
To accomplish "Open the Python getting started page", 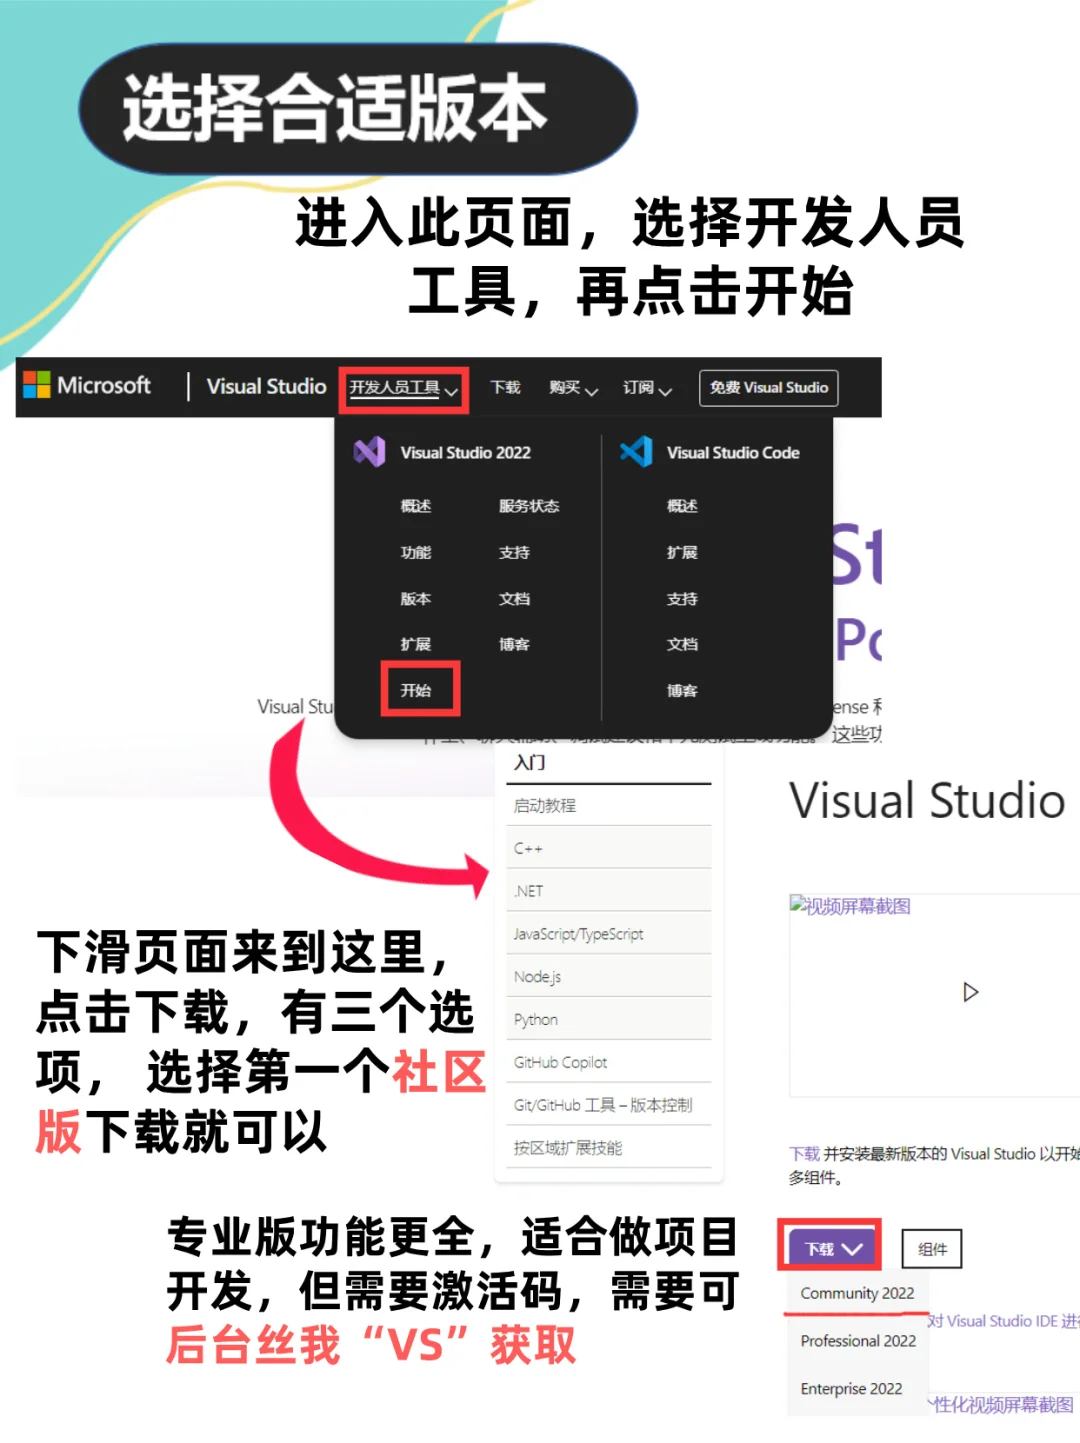I will 535,1019.
